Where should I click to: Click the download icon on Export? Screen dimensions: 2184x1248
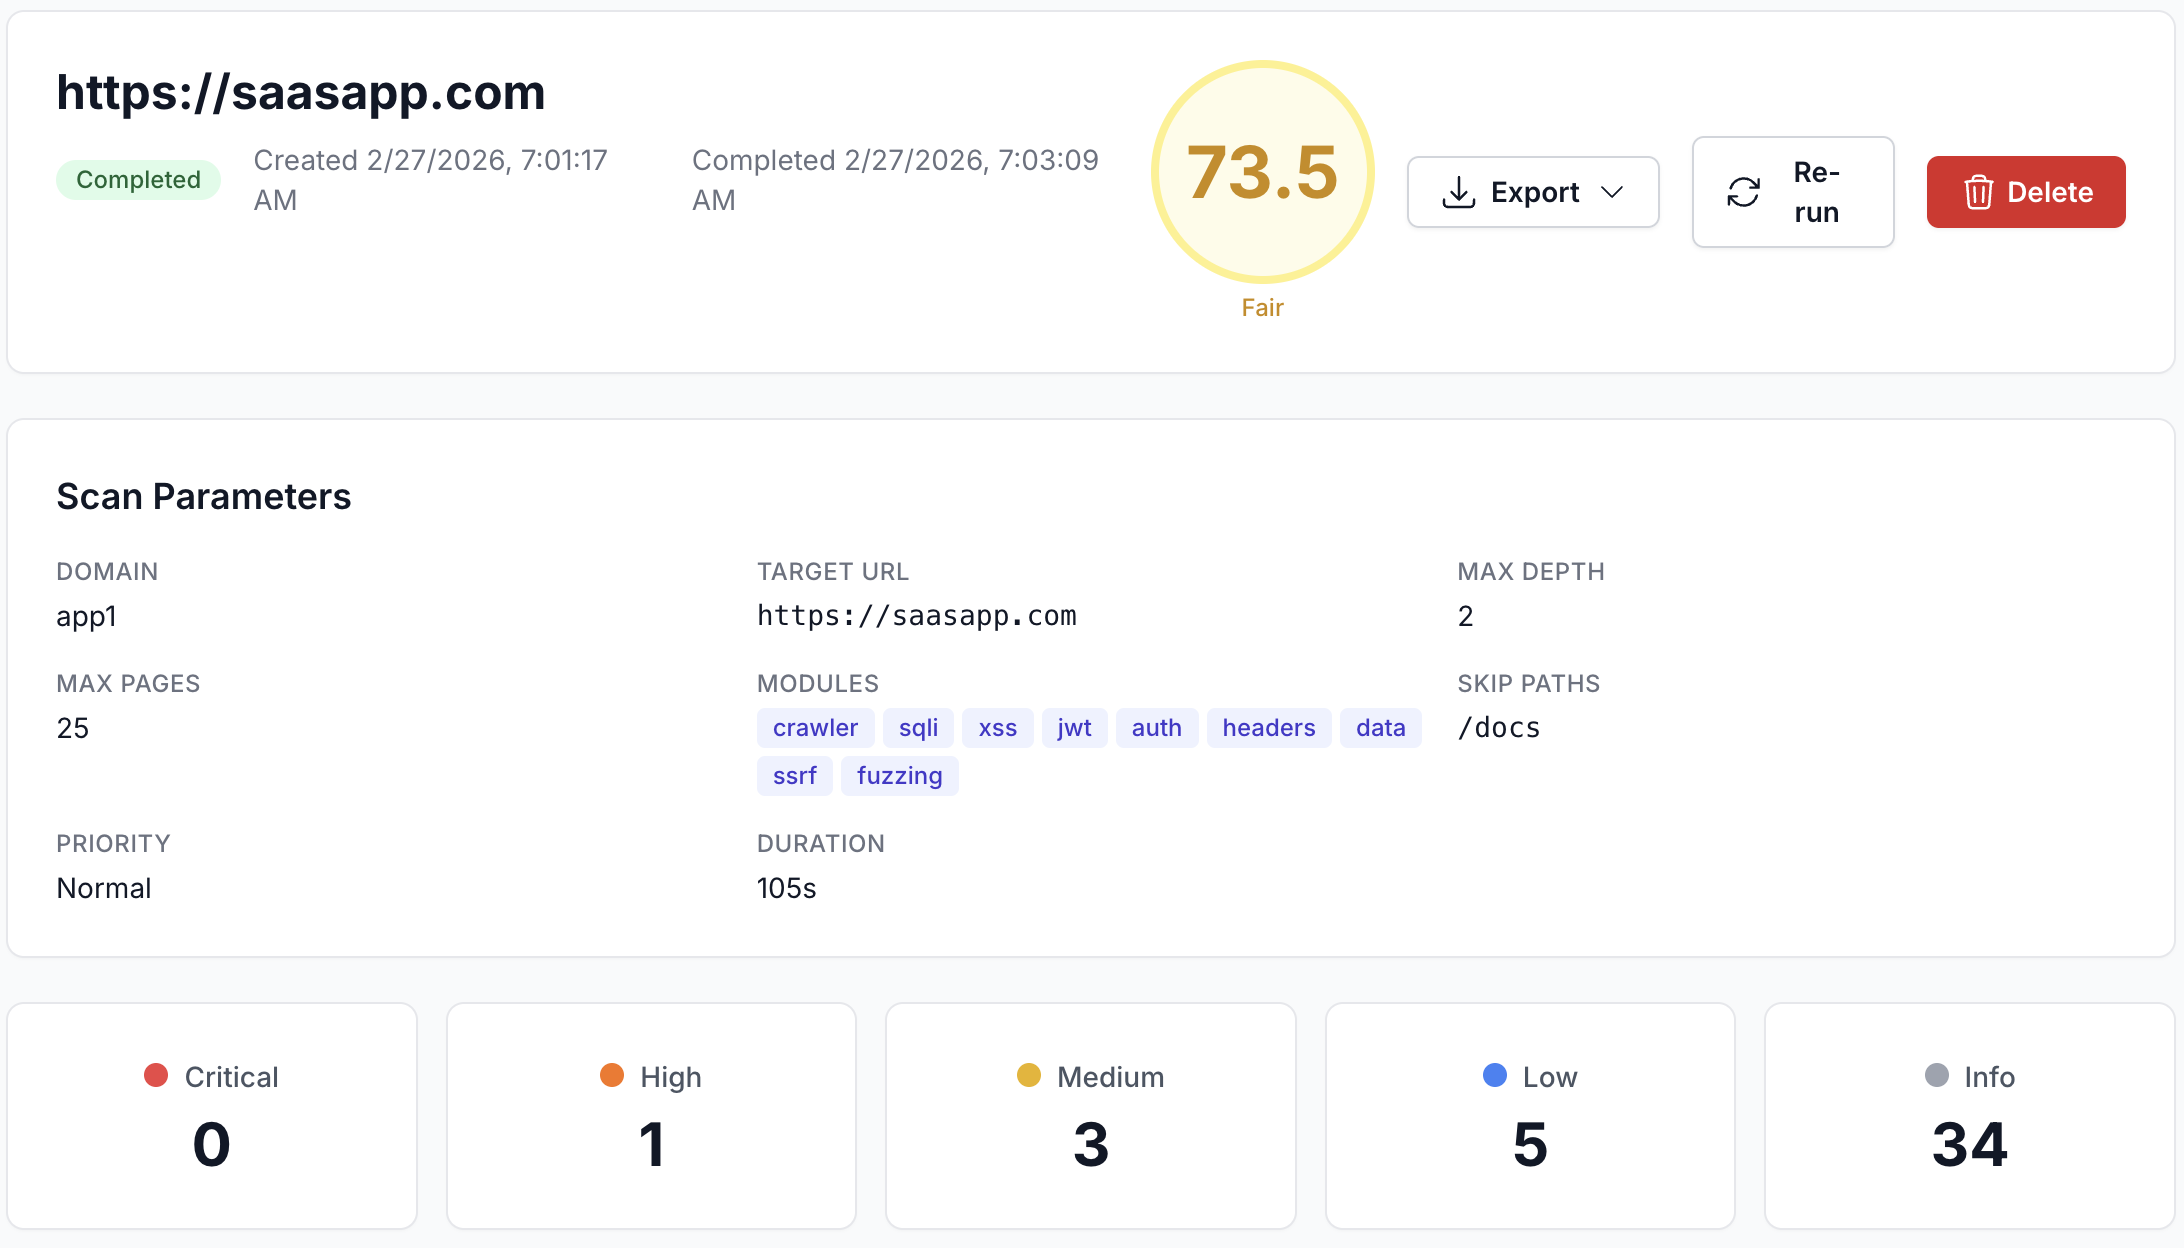(1459, 191)
